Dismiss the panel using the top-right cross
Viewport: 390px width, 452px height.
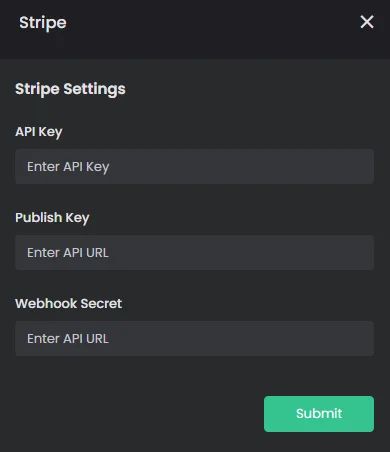[367, 22]
